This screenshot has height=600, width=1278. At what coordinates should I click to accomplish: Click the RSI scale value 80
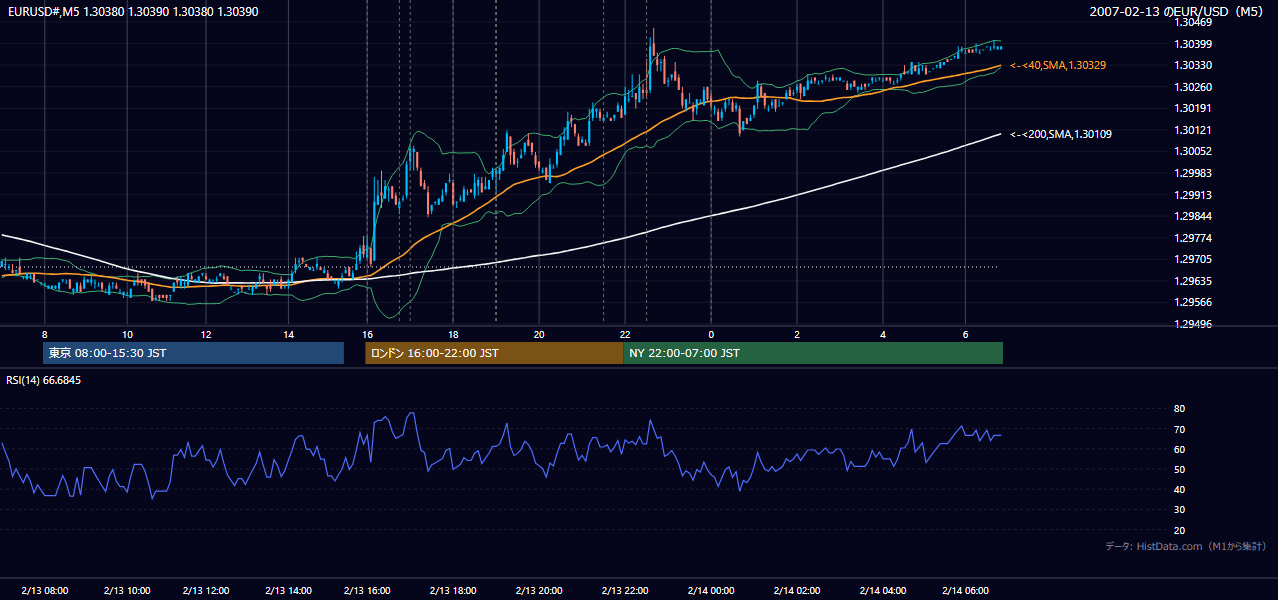click(x=1179, y=409)
